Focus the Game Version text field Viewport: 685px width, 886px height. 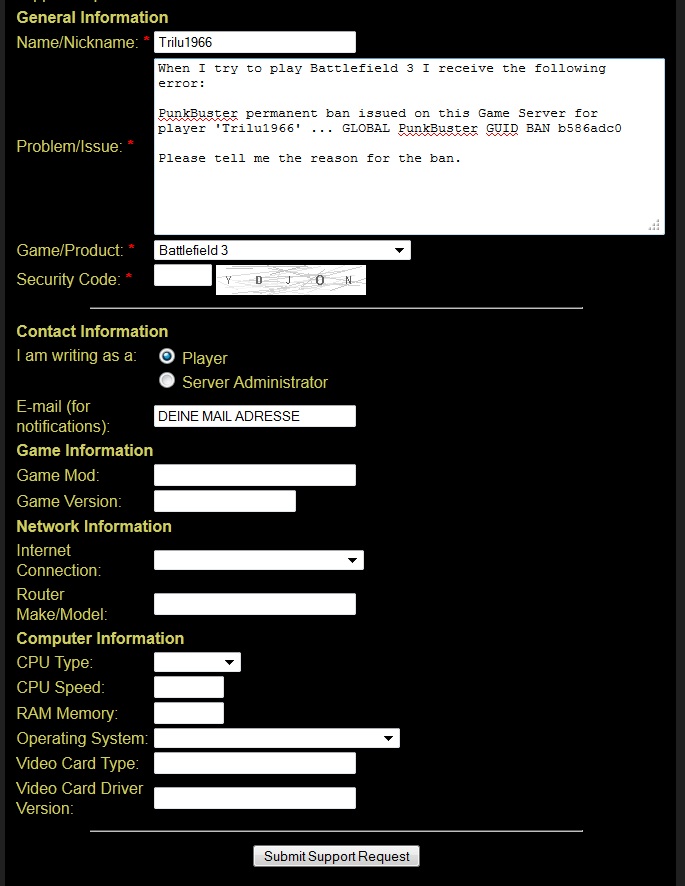[225, 501]
